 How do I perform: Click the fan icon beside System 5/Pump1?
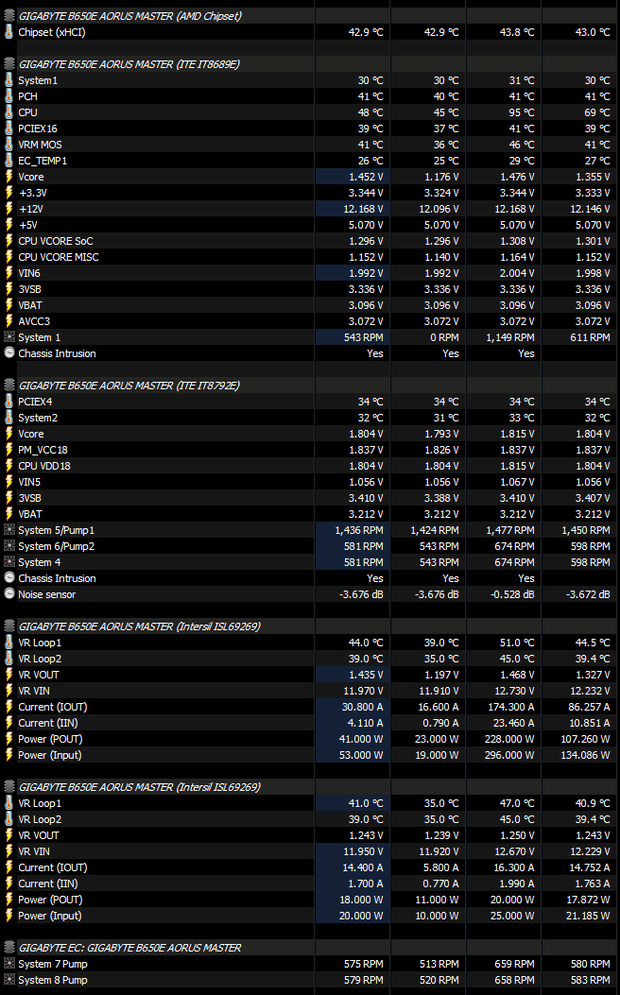point(9,530)
